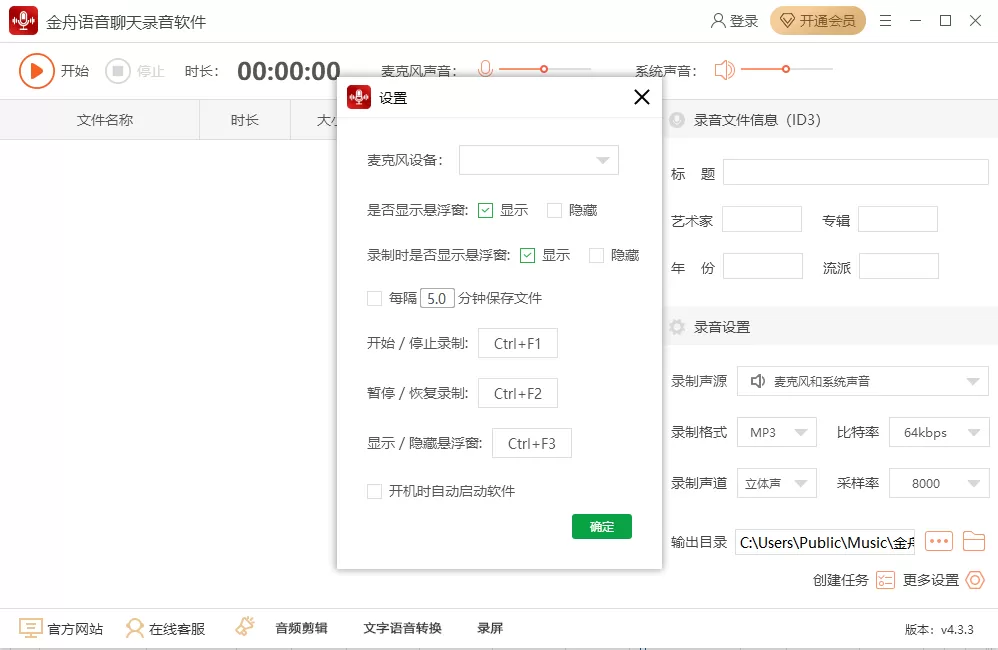The width and height of the screenshot is (998, 650).
Task: Open the 文字语音转换 link
Action: pyautogui.click(x=402, y=628)
